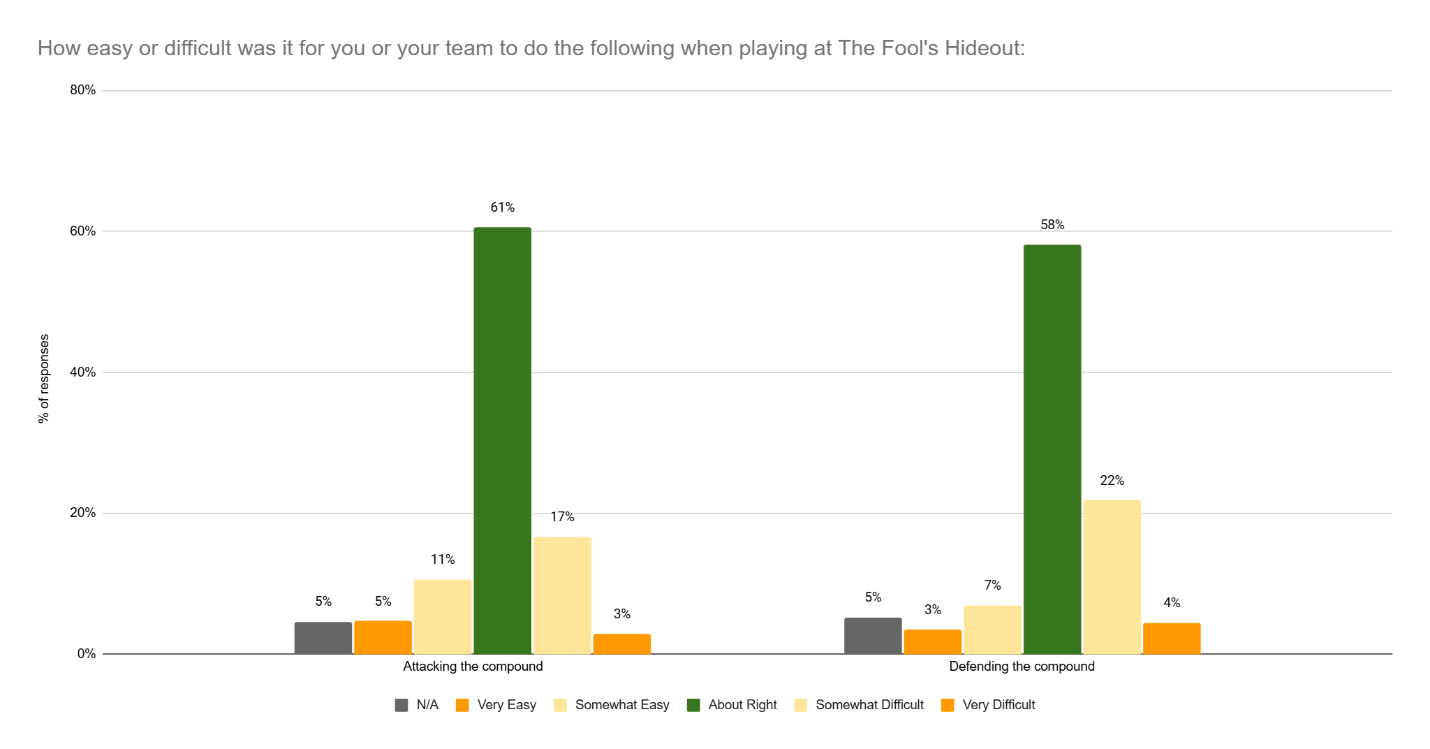Select the 7% Somewhat Easy bar for Defending
The image size is (1430, 749).
point(992,629)
